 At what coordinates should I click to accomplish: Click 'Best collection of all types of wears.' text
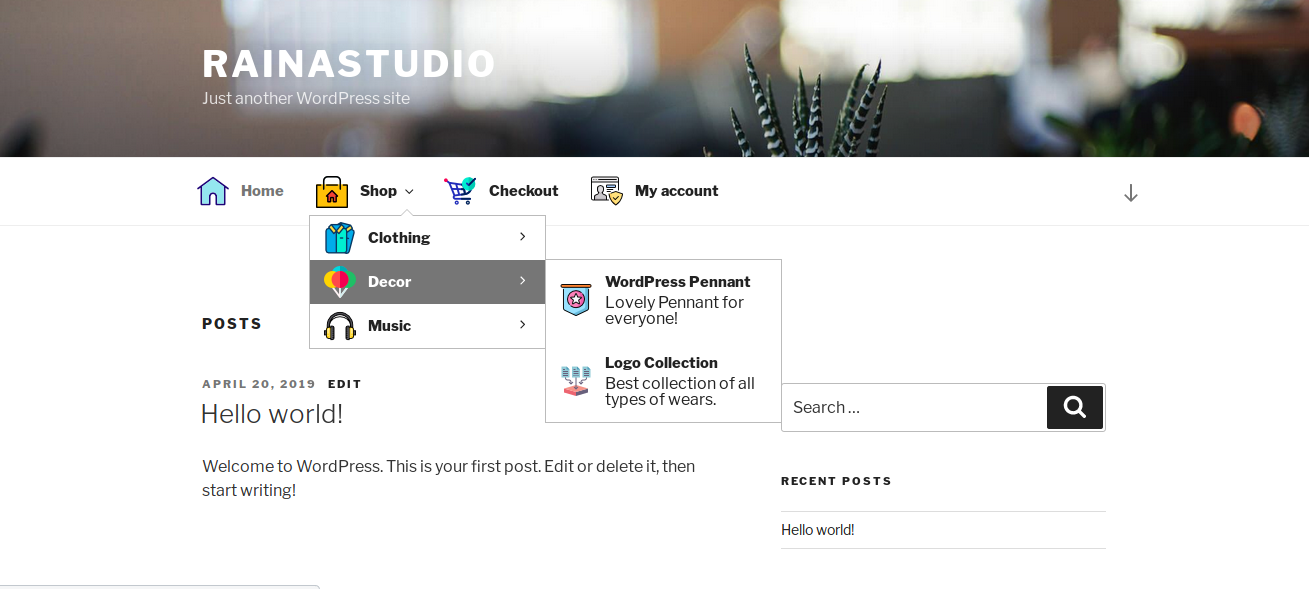coord(680,391)
